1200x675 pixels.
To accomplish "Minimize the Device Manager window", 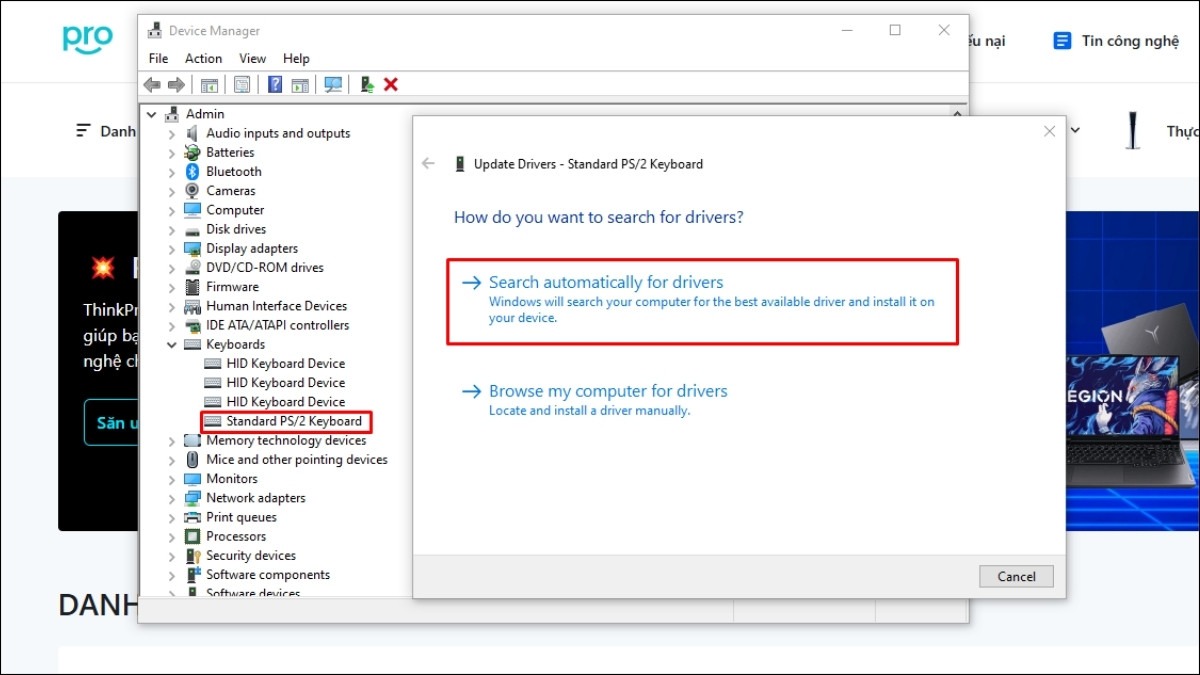I will (x=846, y=31).
